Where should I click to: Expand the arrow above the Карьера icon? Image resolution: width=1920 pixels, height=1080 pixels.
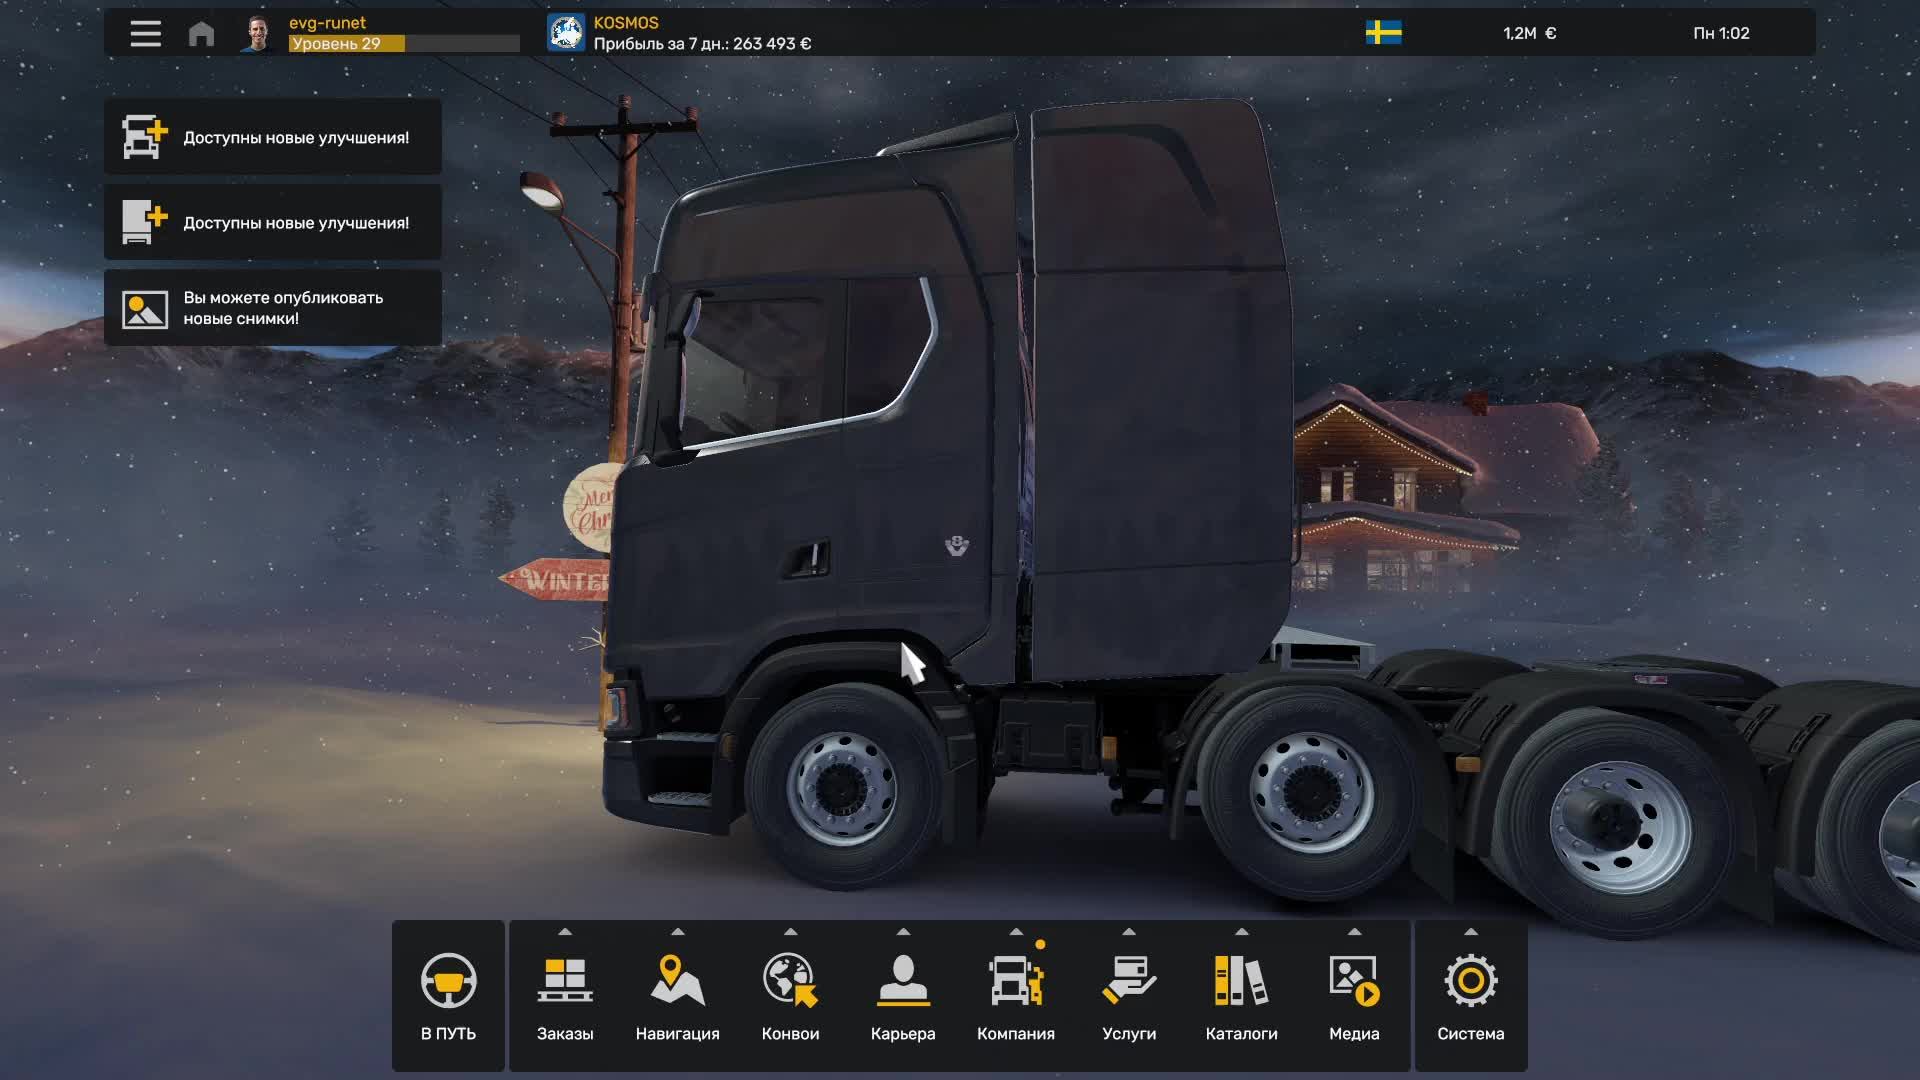[904, 930]
